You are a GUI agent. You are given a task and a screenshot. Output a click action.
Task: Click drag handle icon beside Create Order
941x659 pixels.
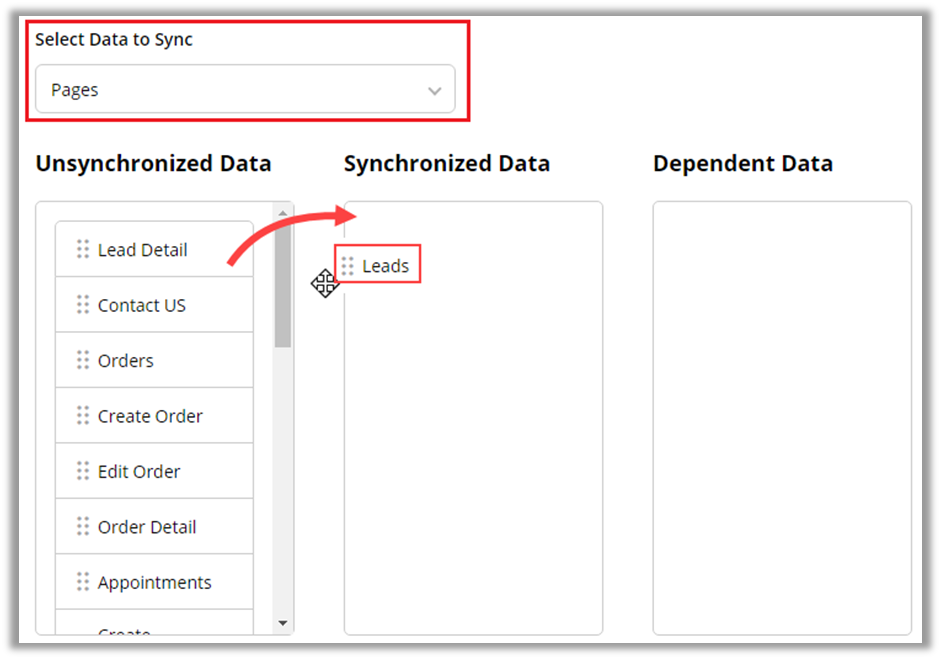(83, 416)
